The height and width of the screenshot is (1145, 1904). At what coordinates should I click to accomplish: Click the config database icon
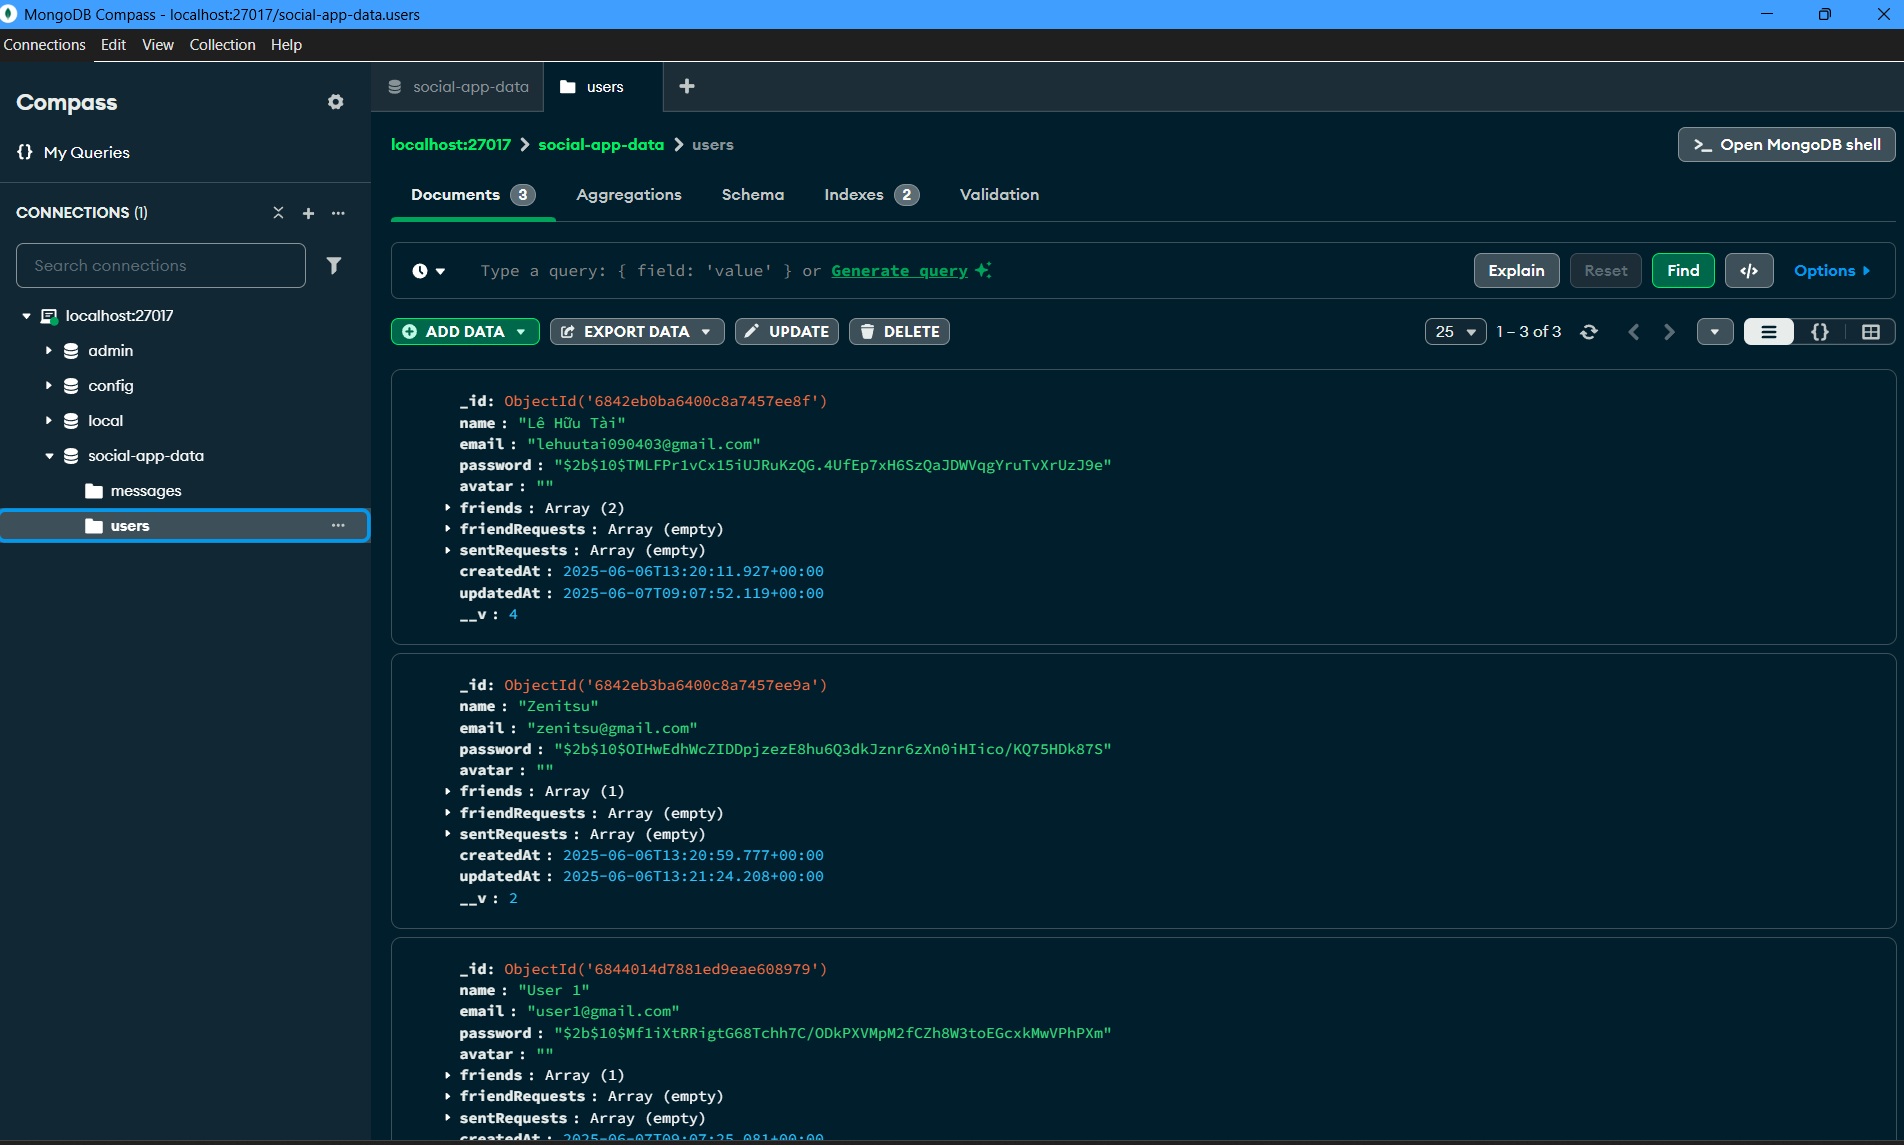(71, 386)
